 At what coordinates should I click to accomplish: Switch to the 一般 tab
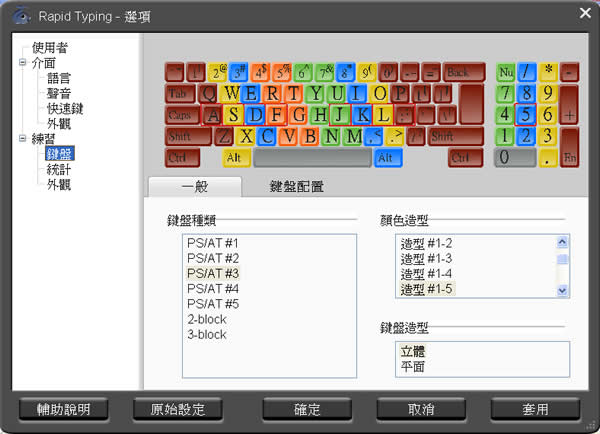195,187
